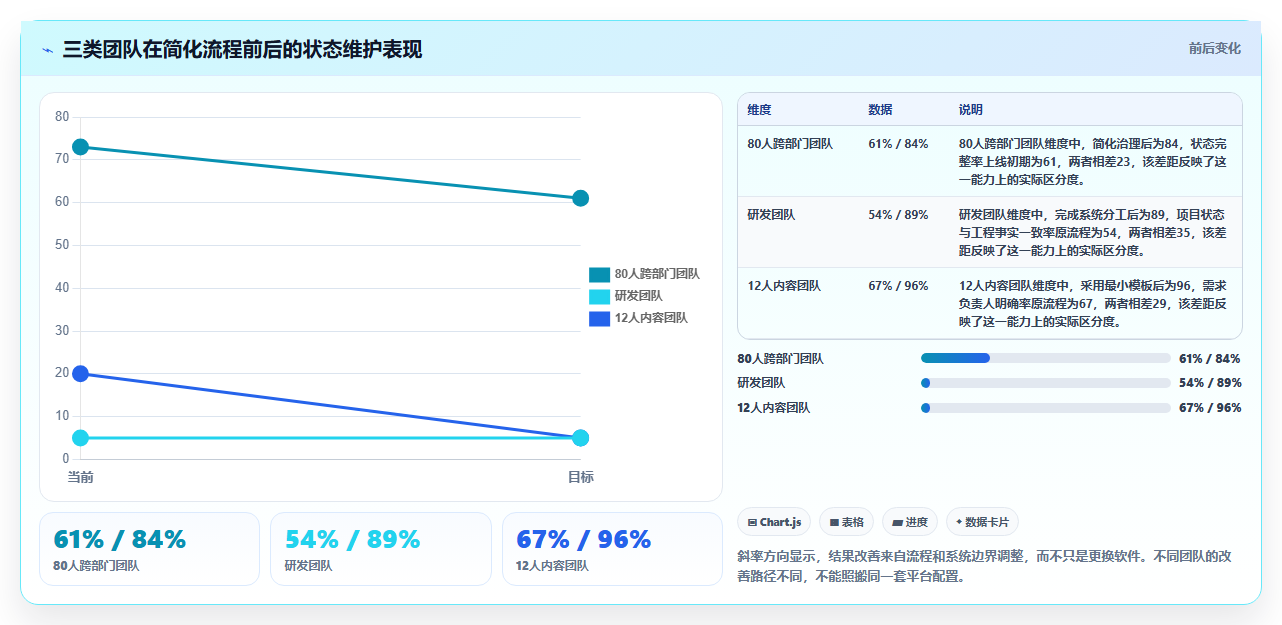Open the 61% / 84% data card
This screenshot has width=1282, height=625.
tap(149, 549)
